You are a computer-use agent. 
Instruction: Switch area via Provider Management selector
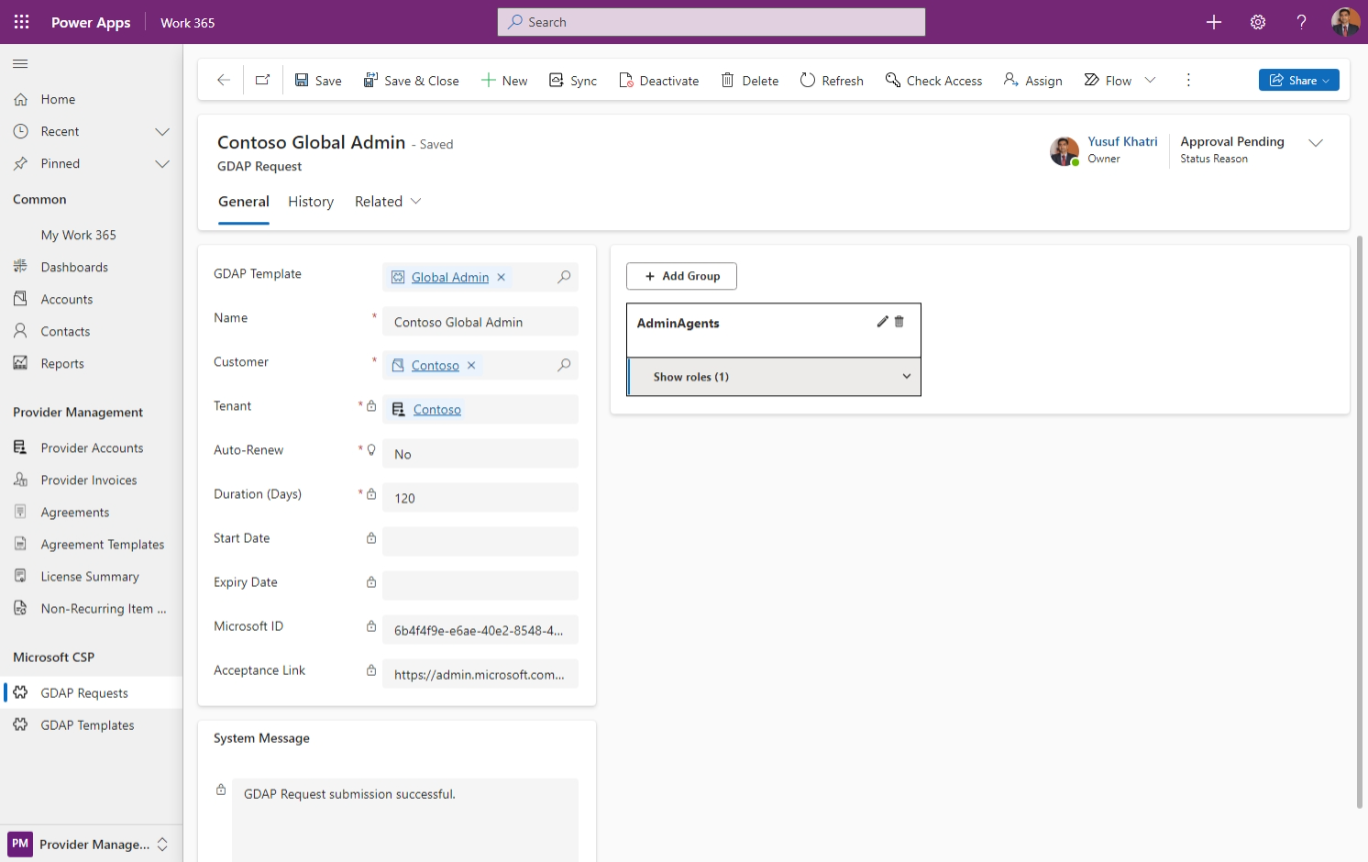pyautogui.click(x=91, y=844)
